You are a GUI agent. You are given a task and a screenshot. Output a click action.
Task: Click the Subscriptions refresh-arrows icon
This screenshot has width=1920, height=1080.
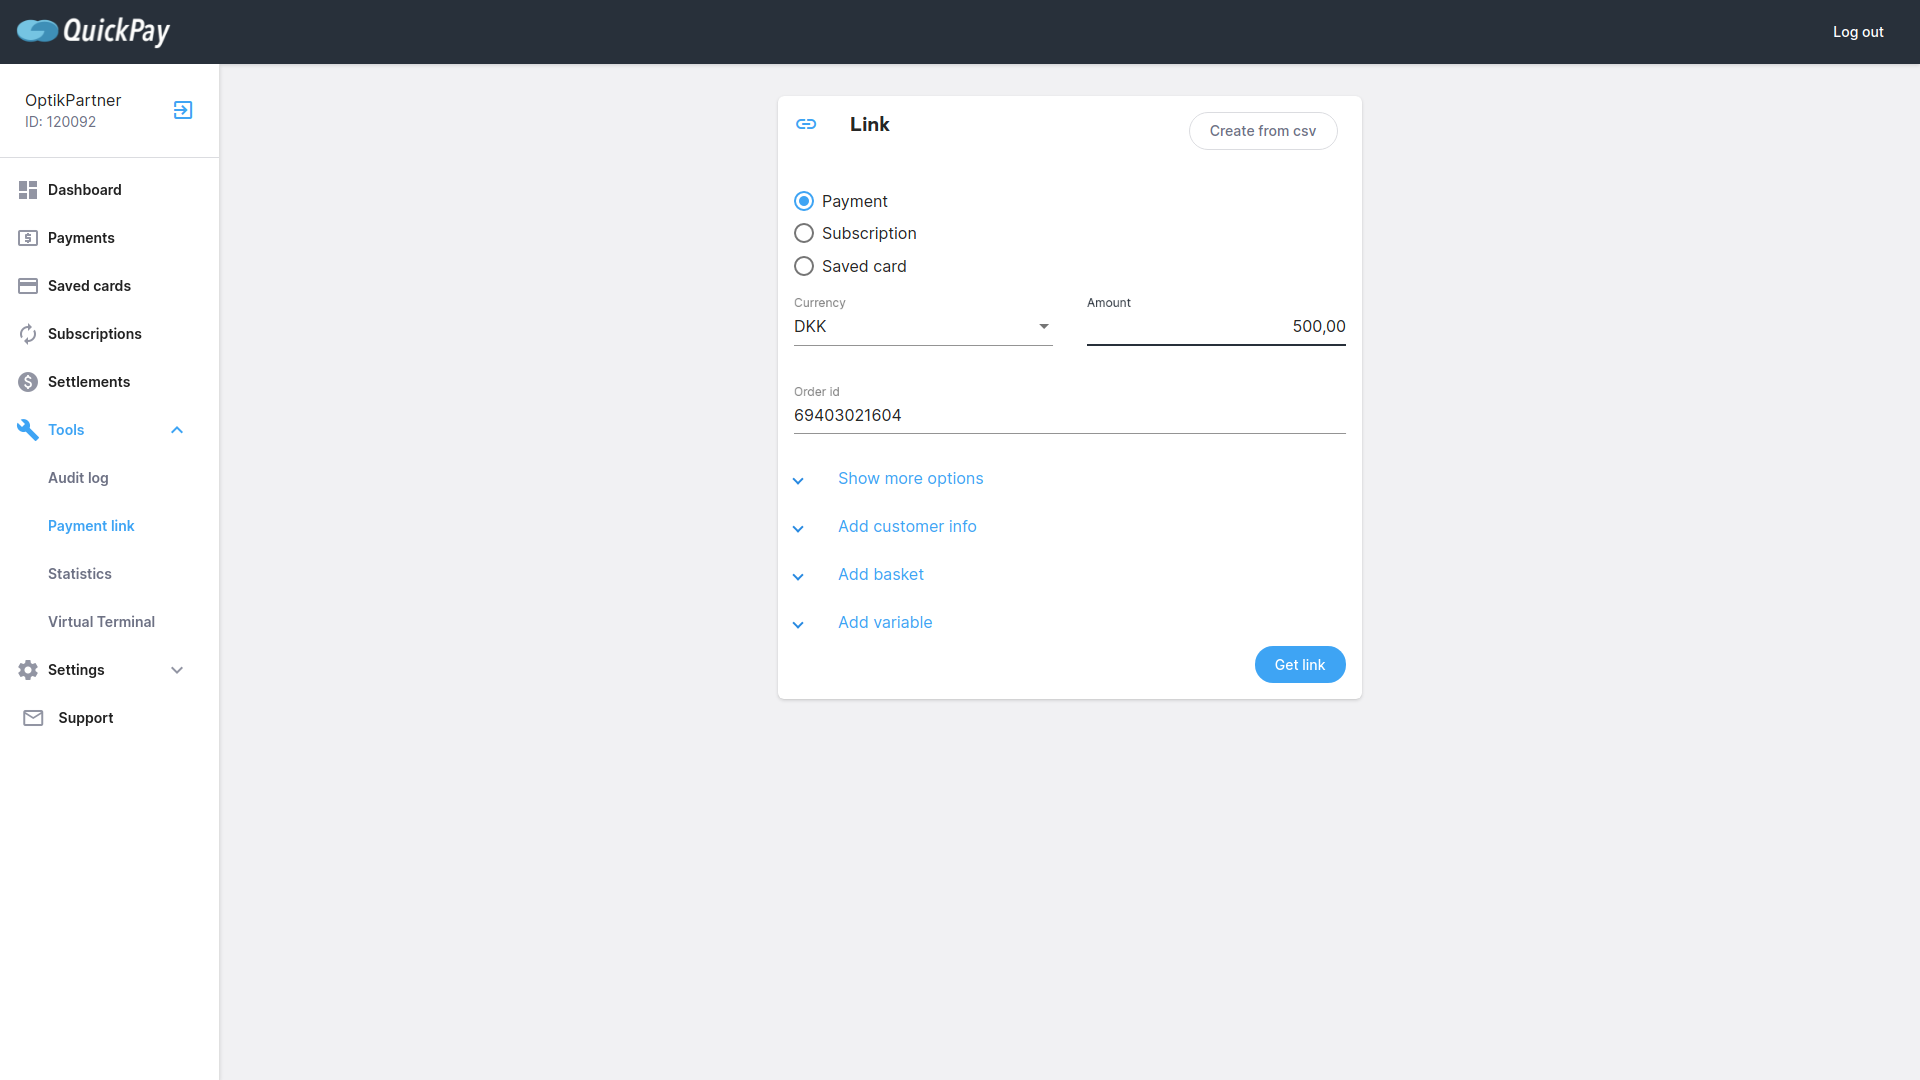pos(28,334)
